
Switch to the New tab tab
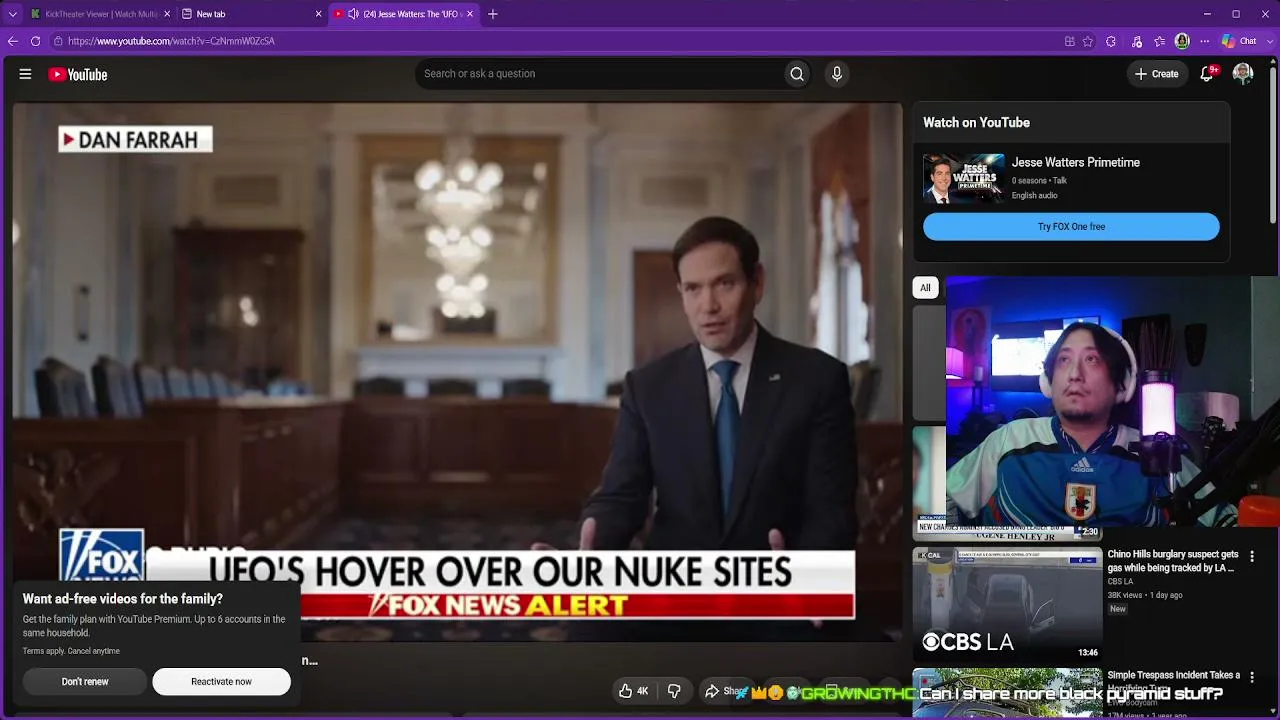[252, 14]
